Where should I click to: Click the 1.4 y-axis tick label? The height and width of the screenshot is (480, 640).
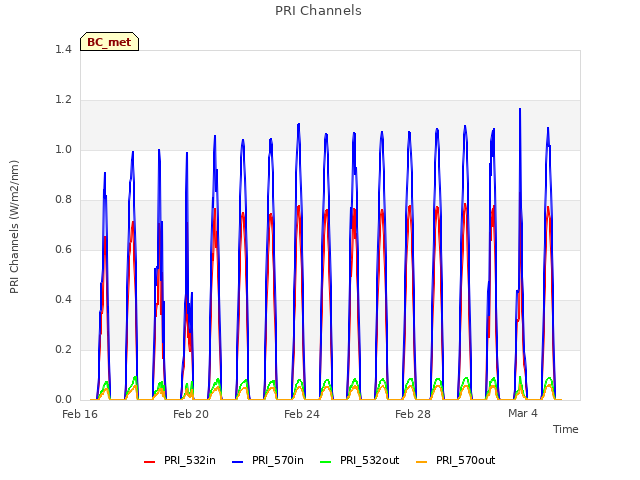coord(63,49)
